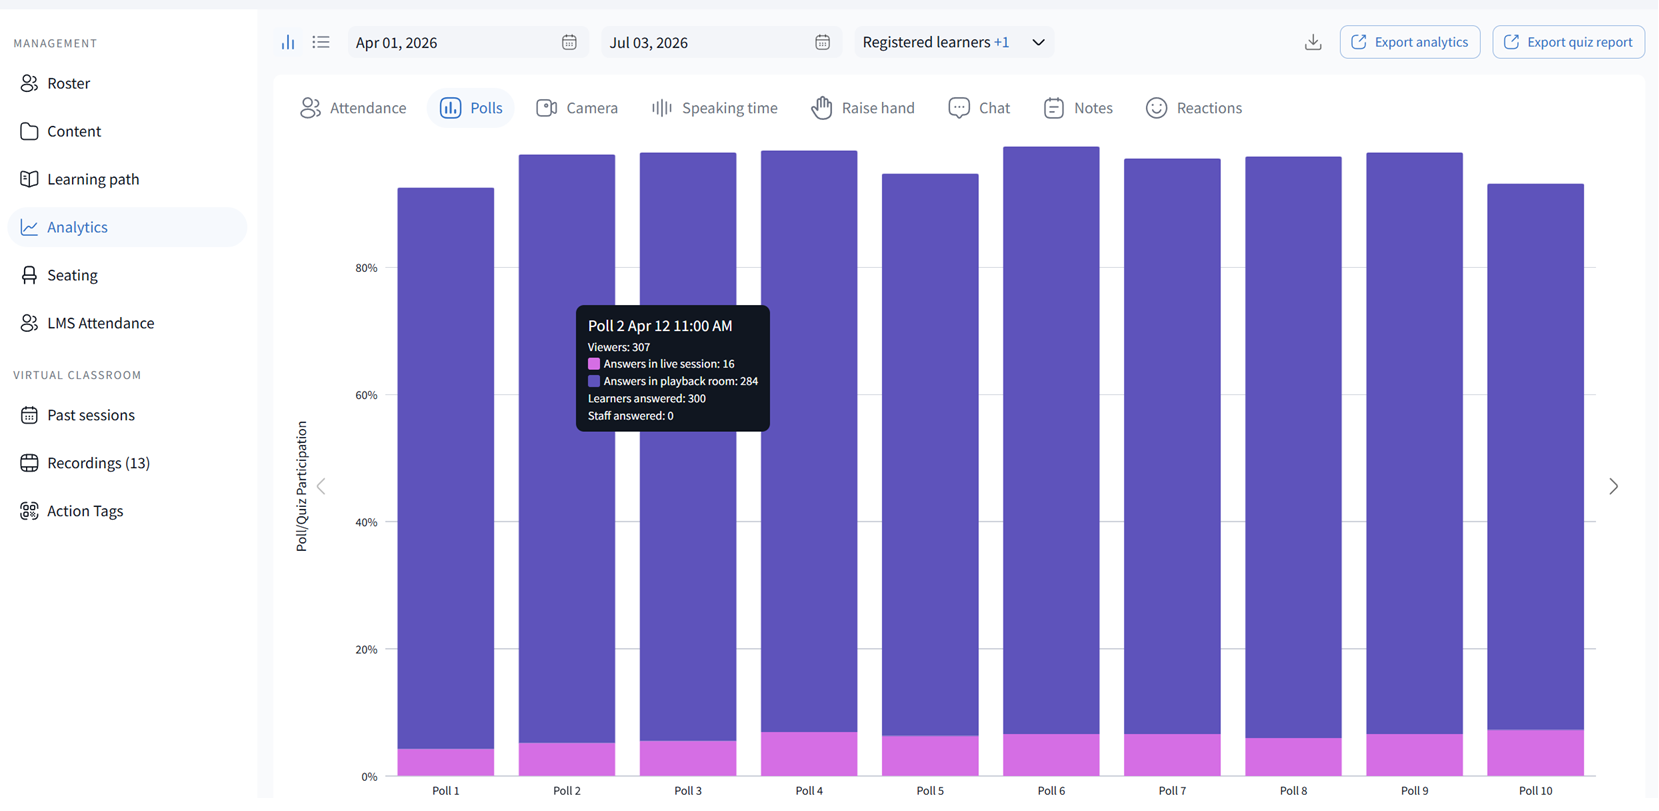Select Analytics in the sidebar
Image resolution: width=1659 pixels, height=811 pixels.
[x=127, y=227]
